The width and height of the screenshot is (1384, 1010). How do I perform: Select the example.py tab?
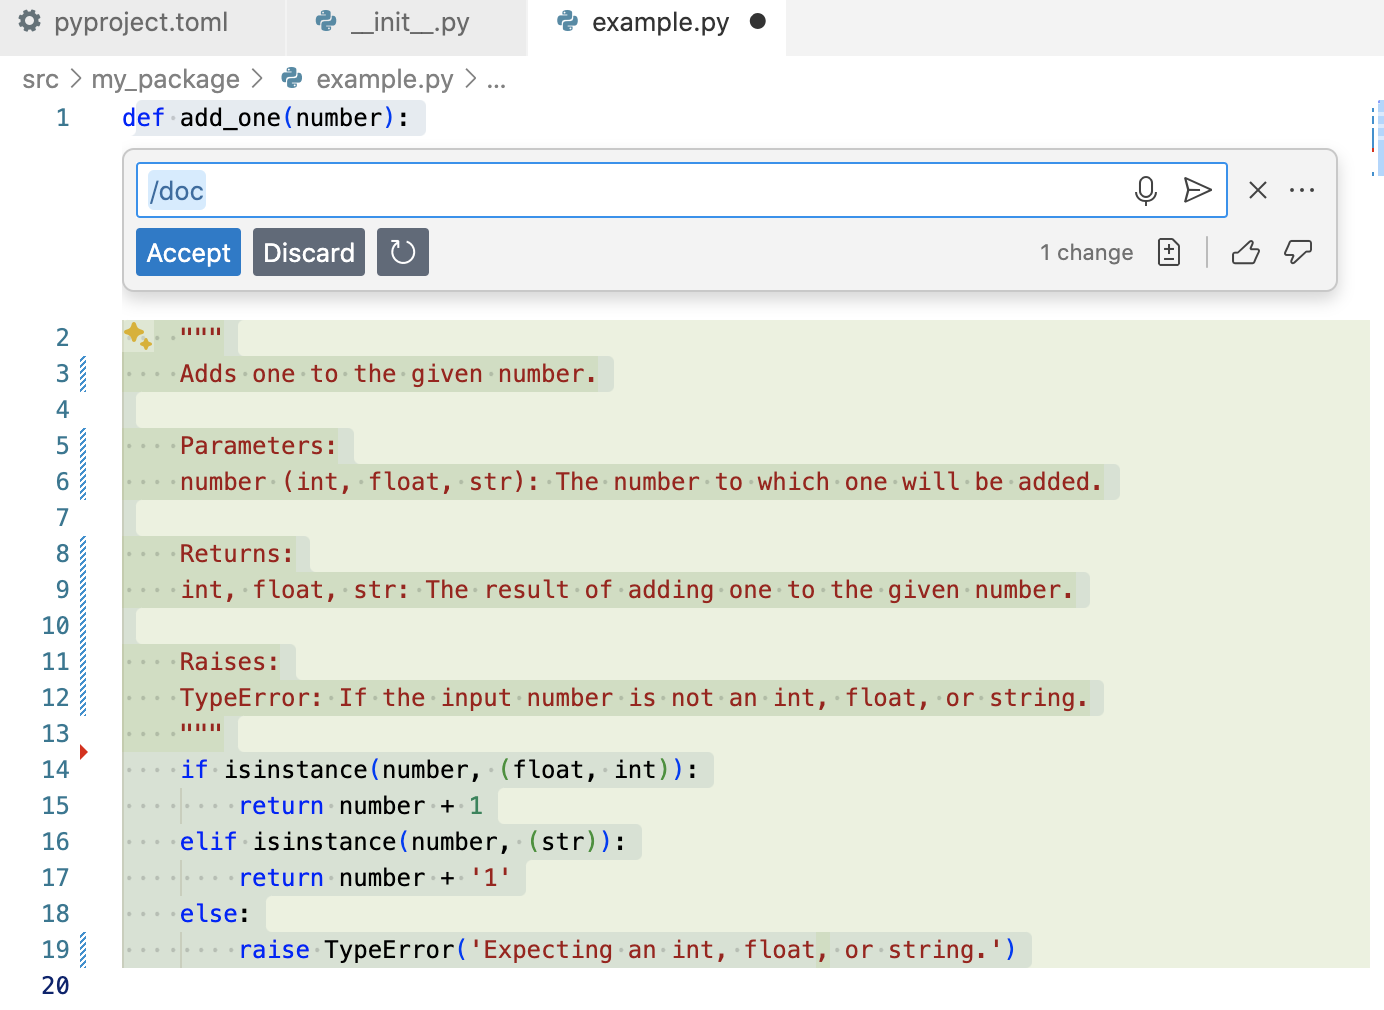click(659, 22)
